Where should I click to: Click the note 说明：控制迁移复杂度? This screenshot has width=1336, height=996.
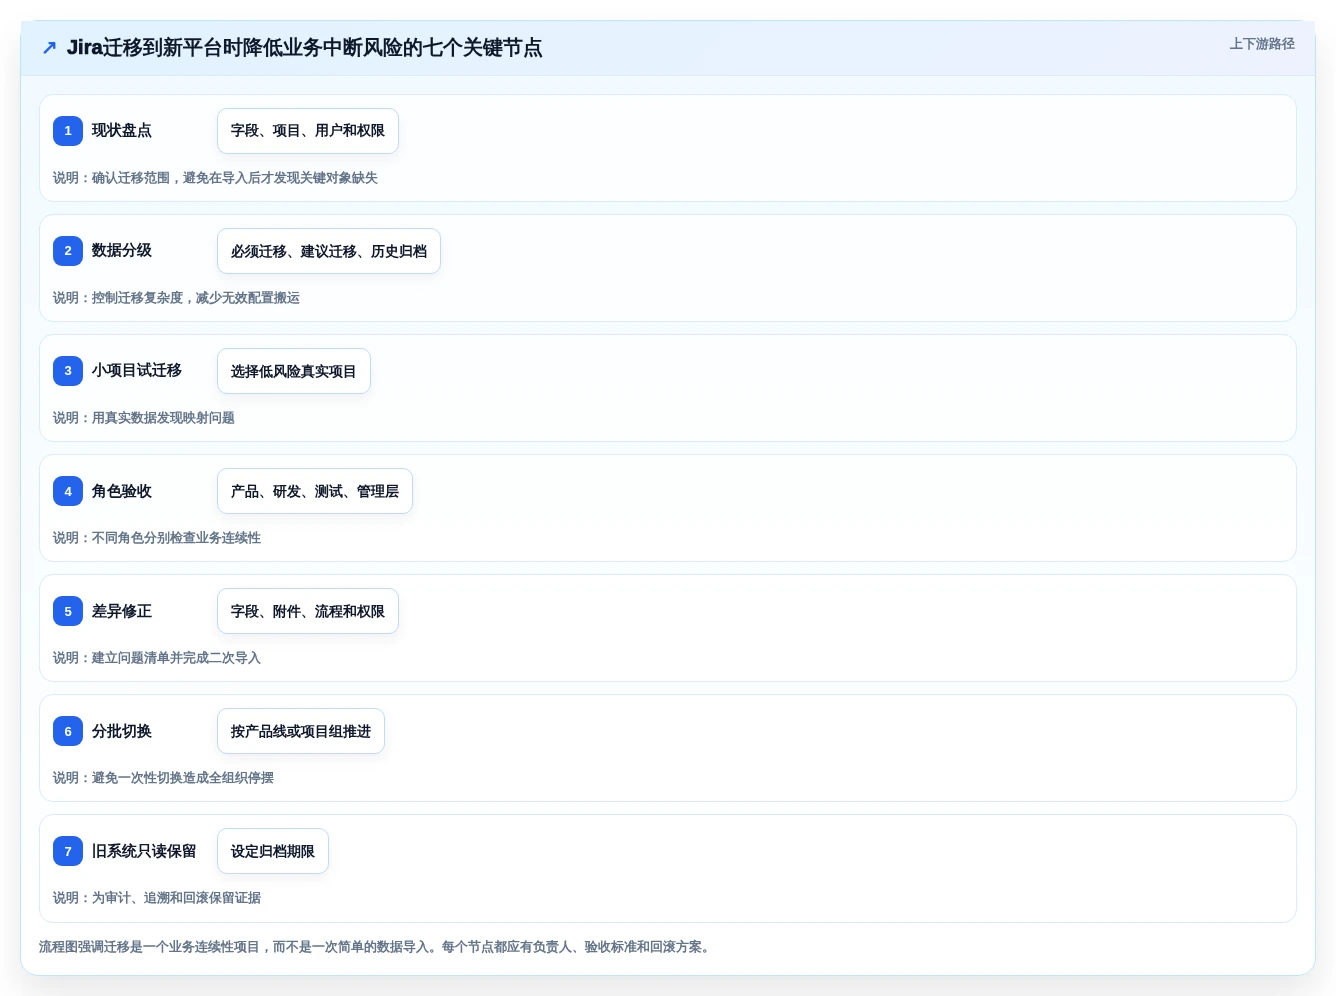pos(176,298)
